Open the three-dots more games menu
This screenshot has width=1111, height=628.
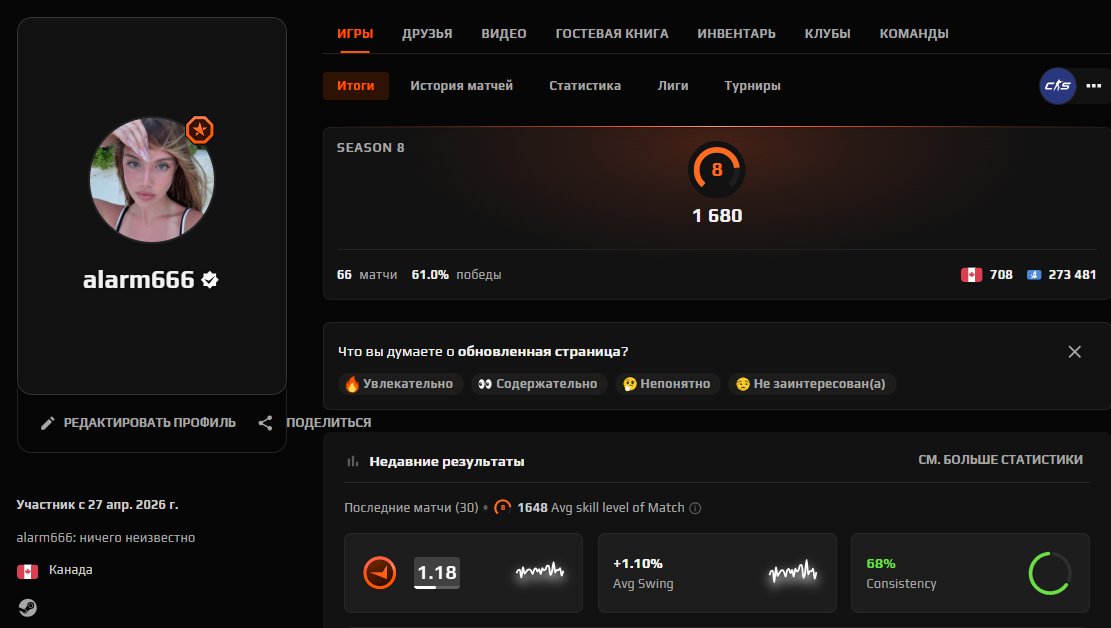tap(1093, 86)
